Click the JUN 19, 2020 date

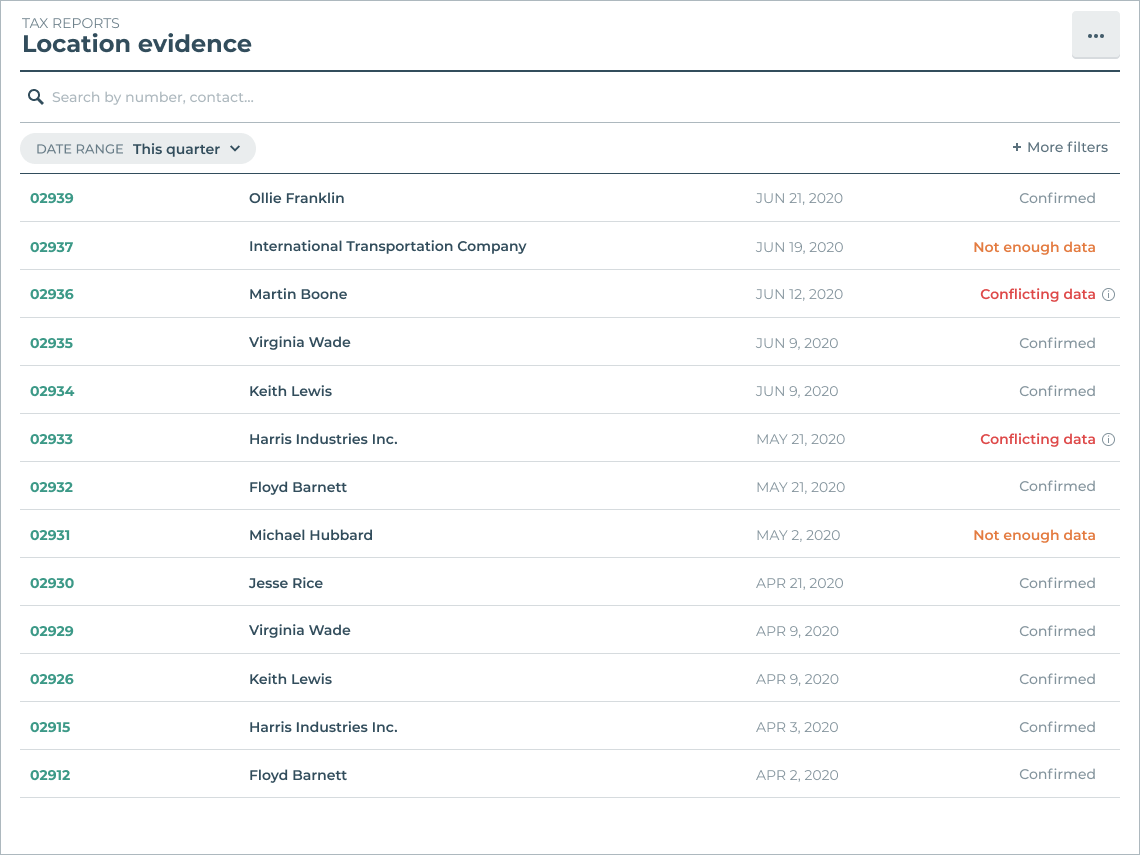point(799,247)
